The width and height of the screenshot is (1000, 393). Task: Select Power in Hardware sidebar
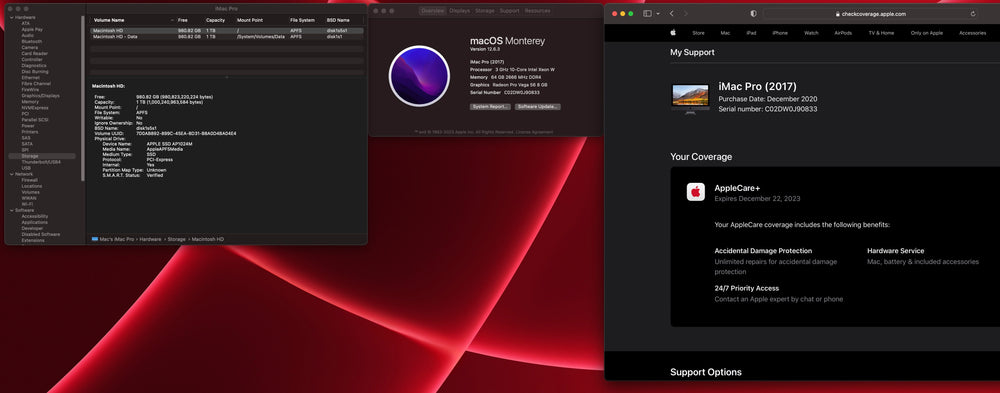(x=28, y=126)
